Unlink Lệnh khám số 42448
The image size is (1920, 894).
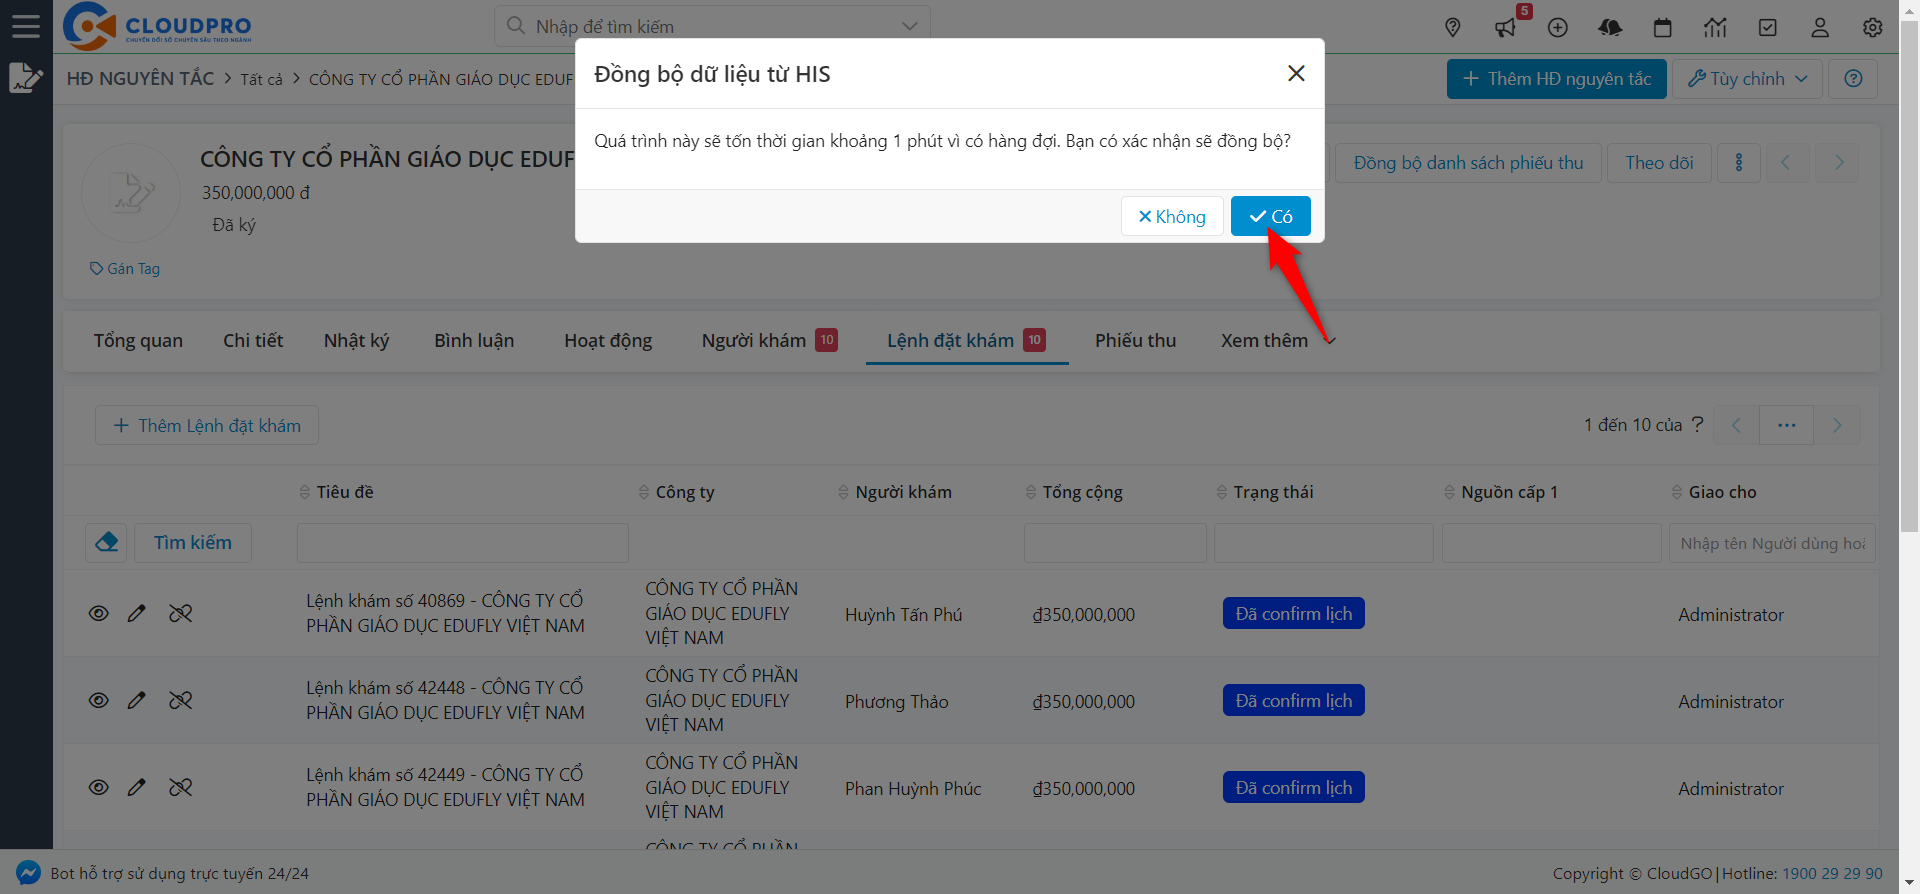180,700
